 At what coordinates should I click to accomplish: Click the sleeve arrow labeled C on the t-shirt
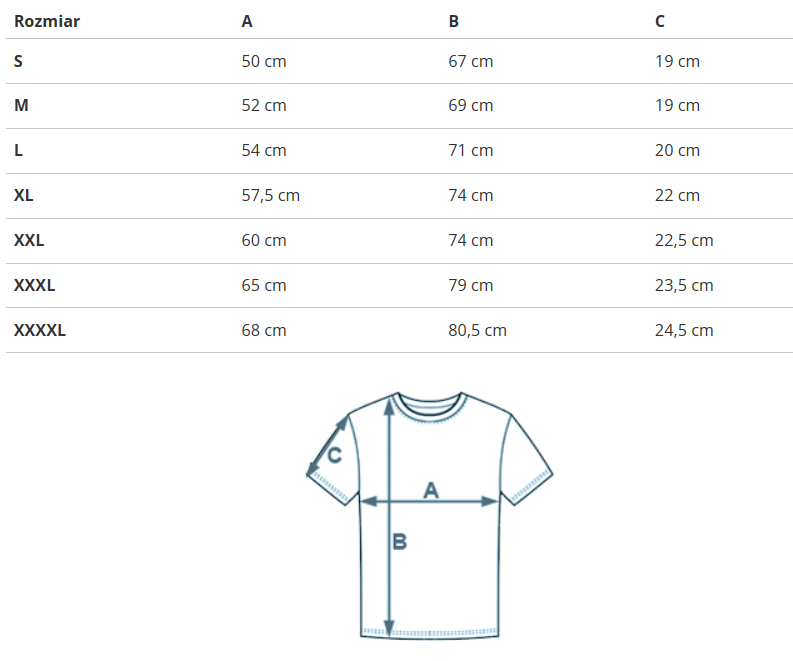[x=327, y=446]
